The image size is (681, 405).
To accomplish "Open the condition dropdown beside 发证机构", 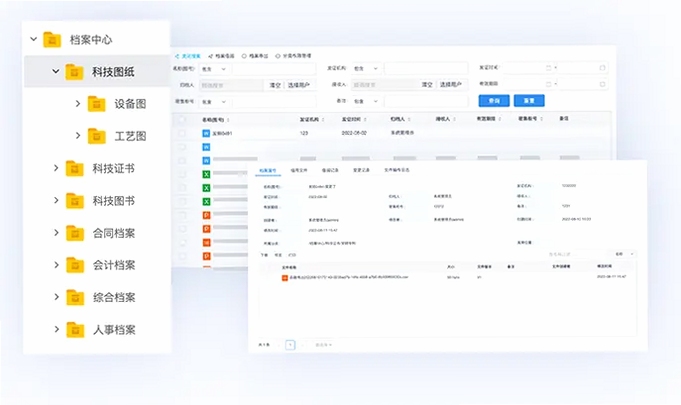I will point(367,68).
